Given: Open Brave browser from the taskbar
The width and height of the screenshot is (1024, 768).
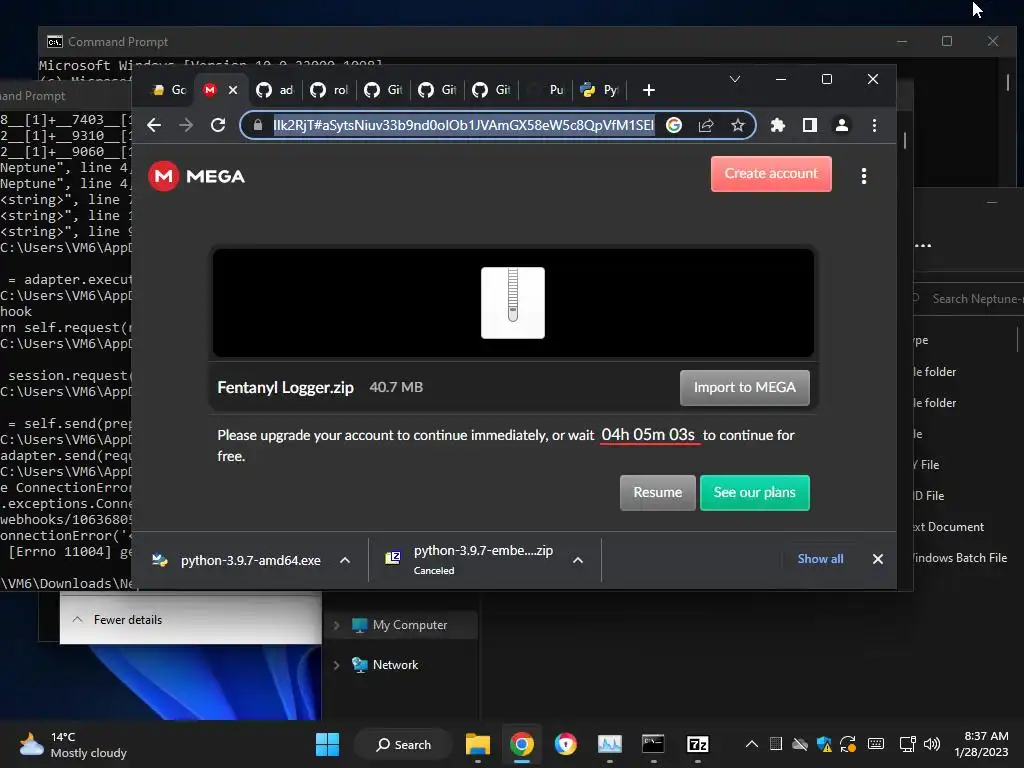Looking at the screenshot, I should tap(566, 744).
